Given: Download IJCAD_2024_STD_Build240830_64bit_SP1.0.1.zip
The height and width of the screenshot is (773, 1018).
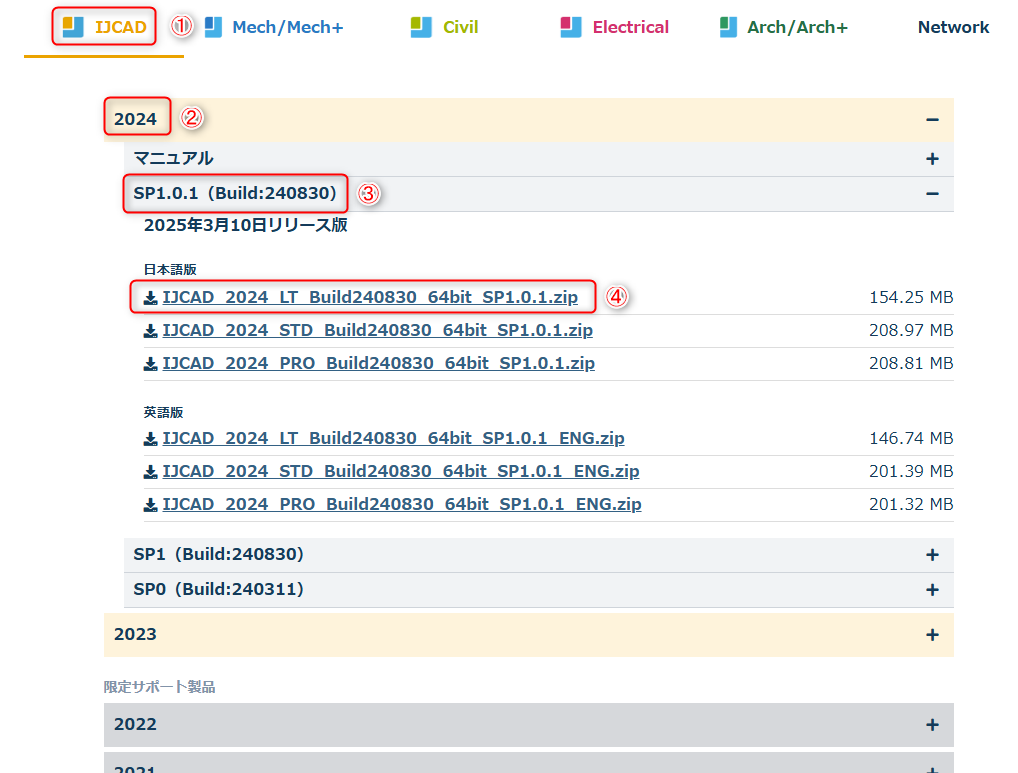Looking at the screenshot, I should (377, 330).
